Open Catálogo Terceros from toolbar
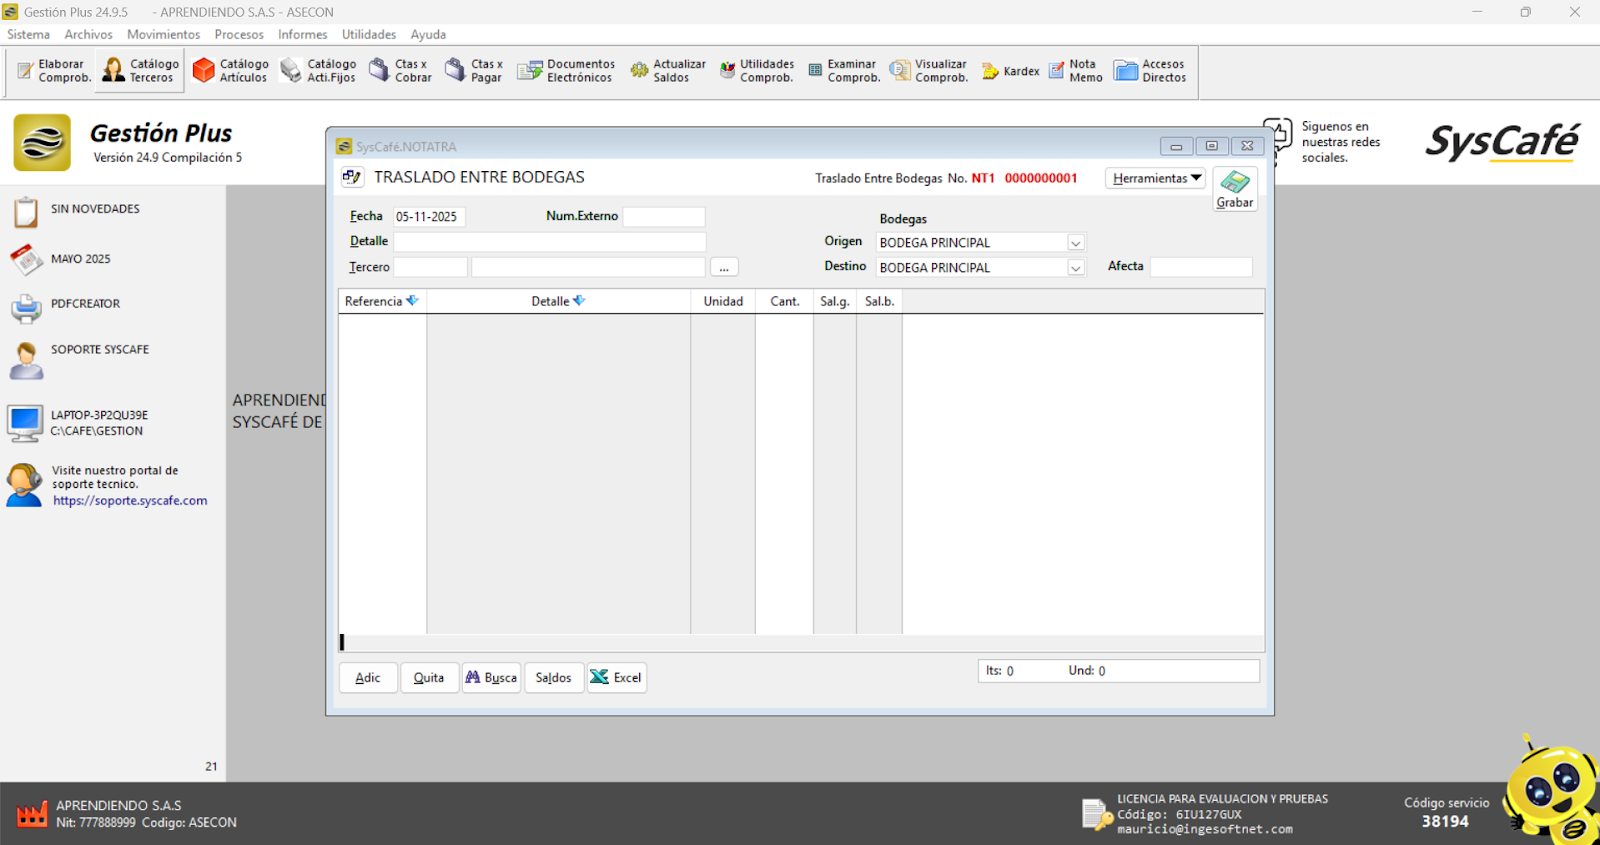This screenshot has width=1600, height=845. (140, 71)
